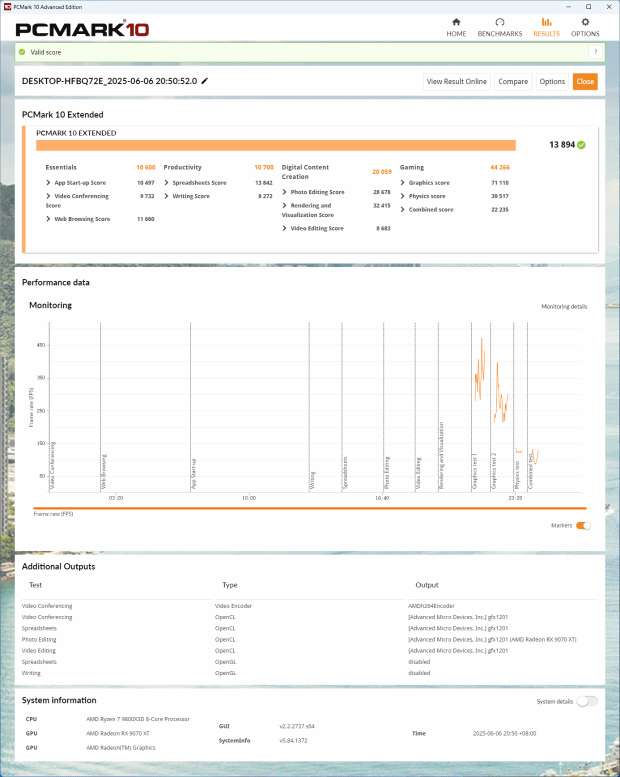Go to Benchmarks section
The height and width of the screenshot is (777, 620).
(x=500, y=28)
